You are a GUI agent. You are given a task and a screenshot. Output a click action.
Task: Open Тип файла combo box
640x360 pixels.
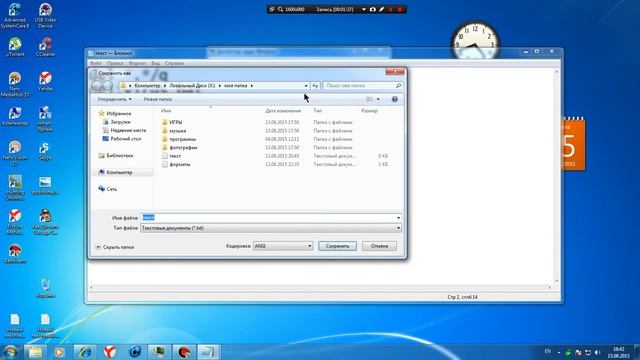(271, 228)
